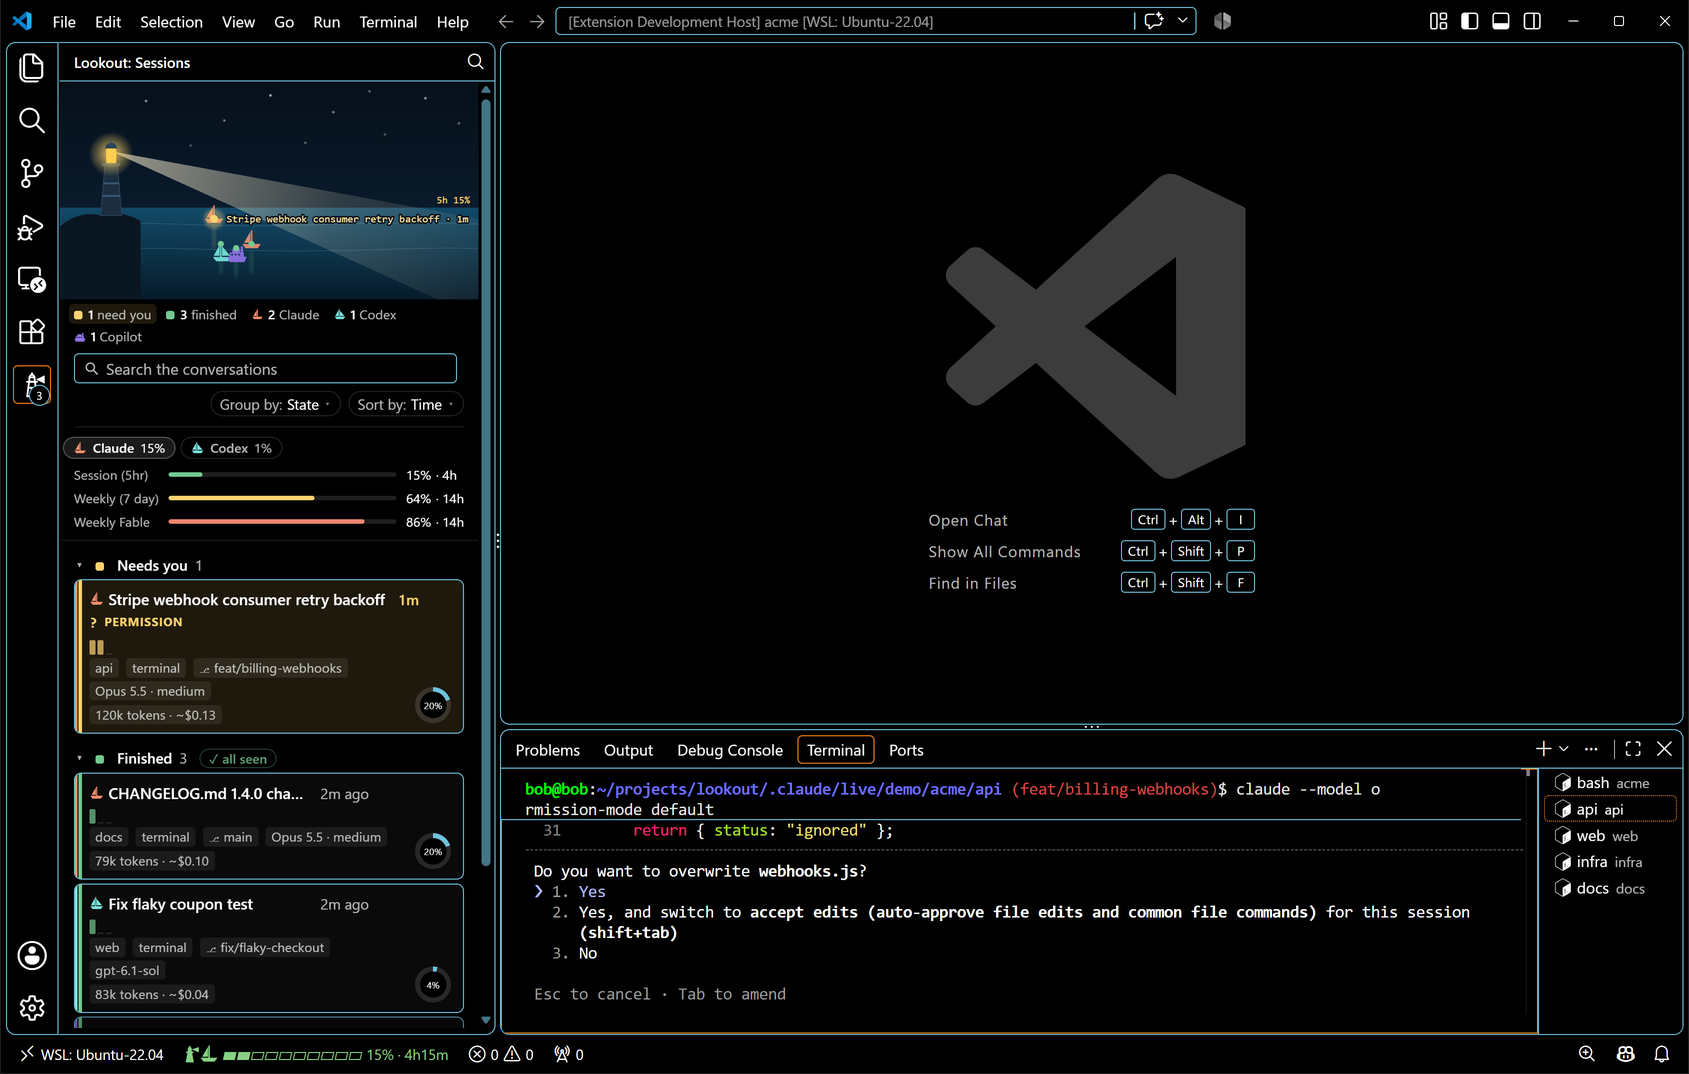Viewport: 1689px width, 1074px height.
Task: Click in Search the conversations field
Action: tap(265, 369)
